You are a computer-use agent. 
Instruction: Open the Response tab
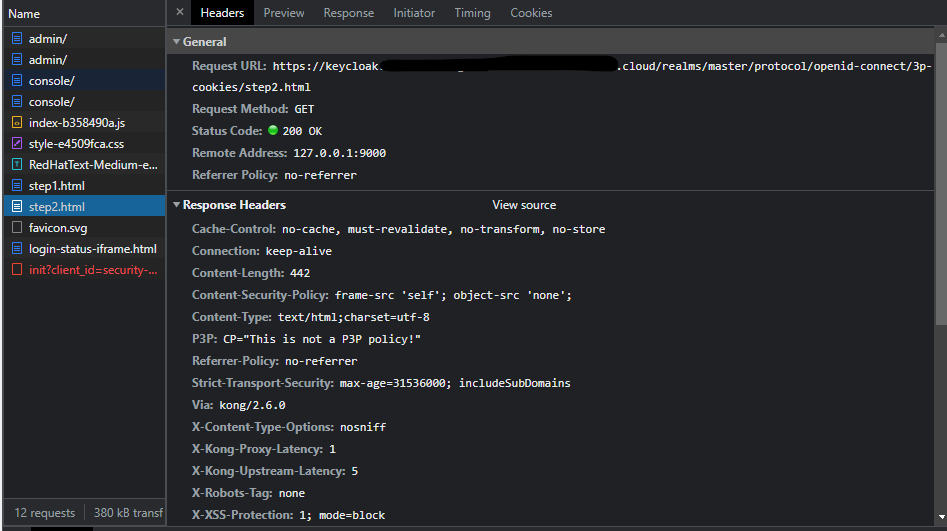[348, 13]
